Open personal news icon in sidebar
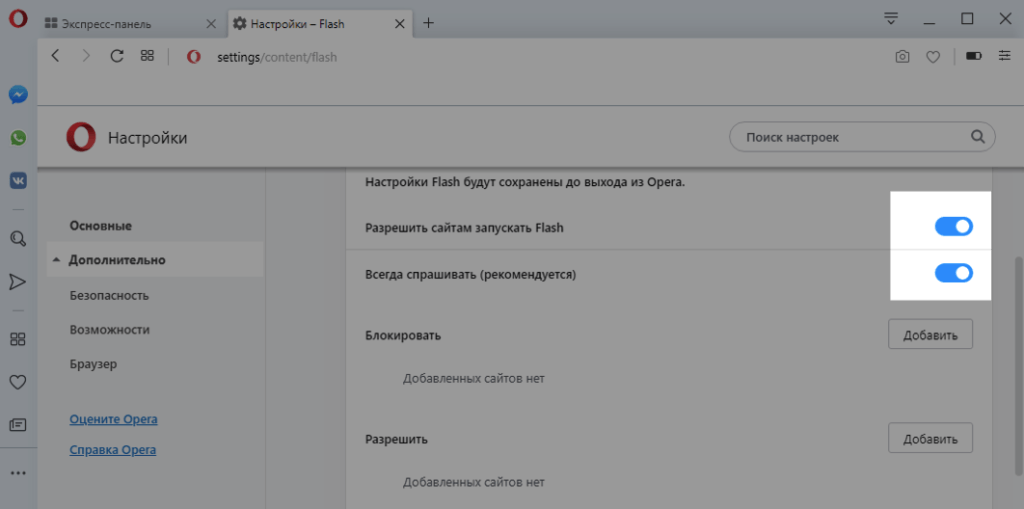Image resolution: width=1024 pixels, height=509 pixels. tap(18, 425)
